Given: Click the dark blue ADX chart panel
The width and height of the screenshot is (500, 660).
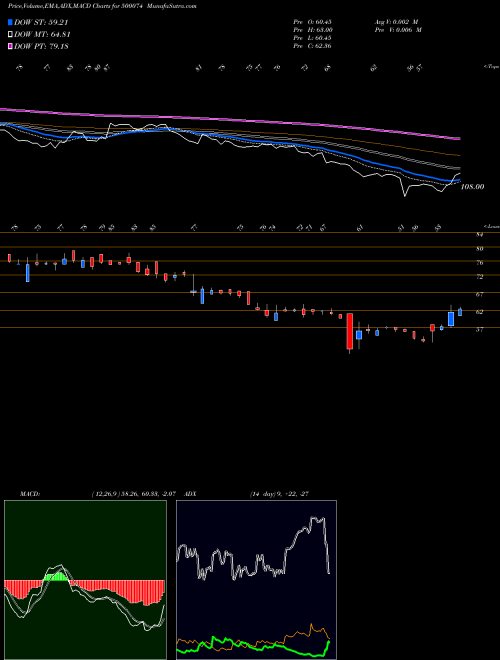Looking at the screenshot, I should pos(256,580).
